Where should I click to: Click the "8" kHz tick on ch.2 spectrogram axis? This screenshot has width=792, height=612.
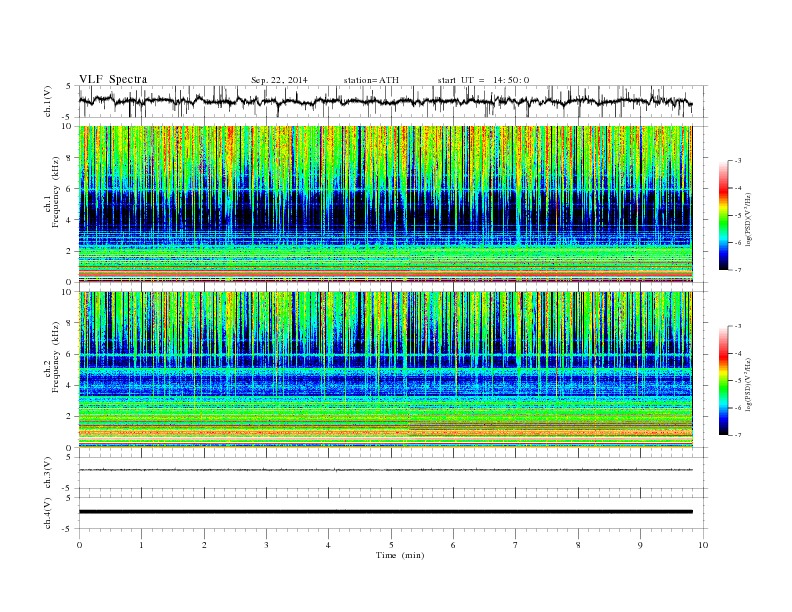tap(69, 323)
